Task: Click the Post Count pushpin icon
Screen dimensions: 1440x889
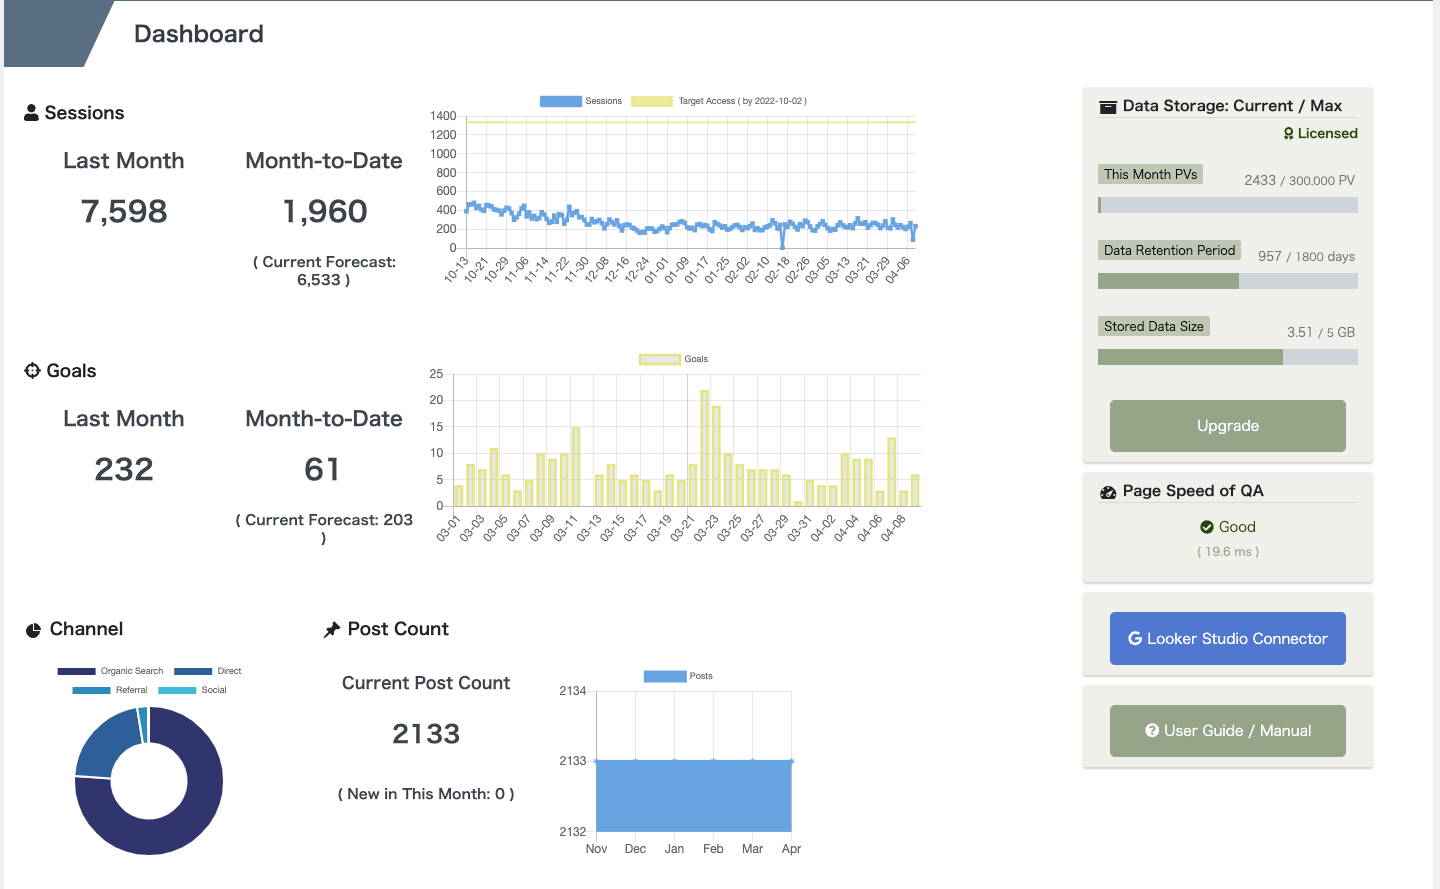Action: (332, 630)
